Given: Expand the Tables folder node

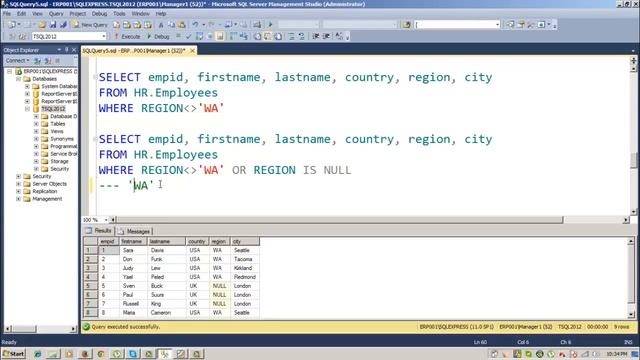Looking at the screenshot, I should click(36, 124).
